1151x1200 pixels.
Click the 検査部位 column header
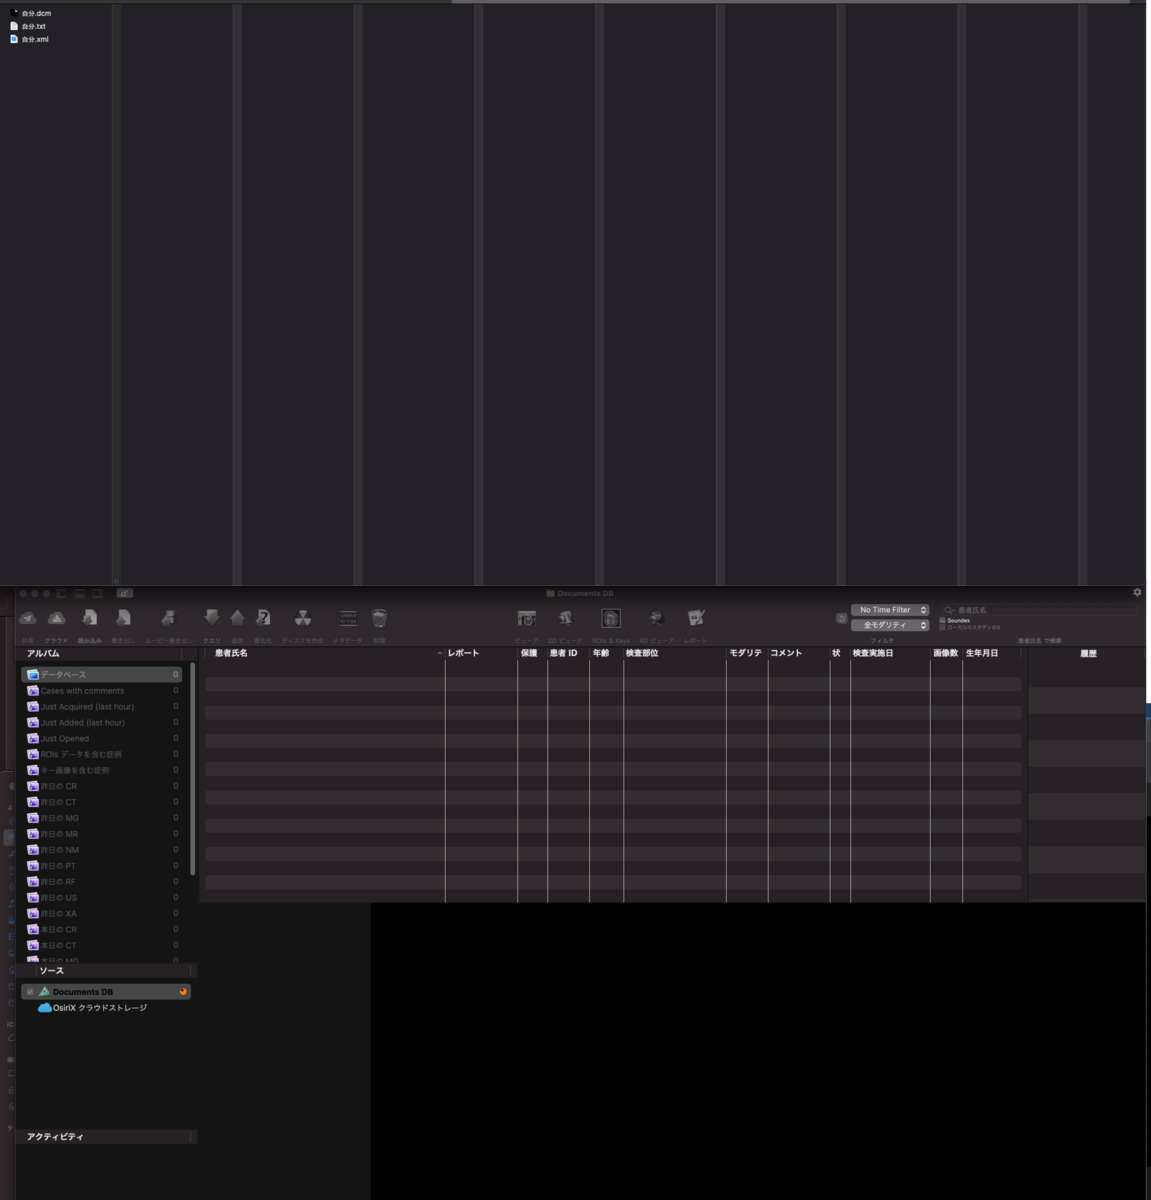tap(675, 653)
